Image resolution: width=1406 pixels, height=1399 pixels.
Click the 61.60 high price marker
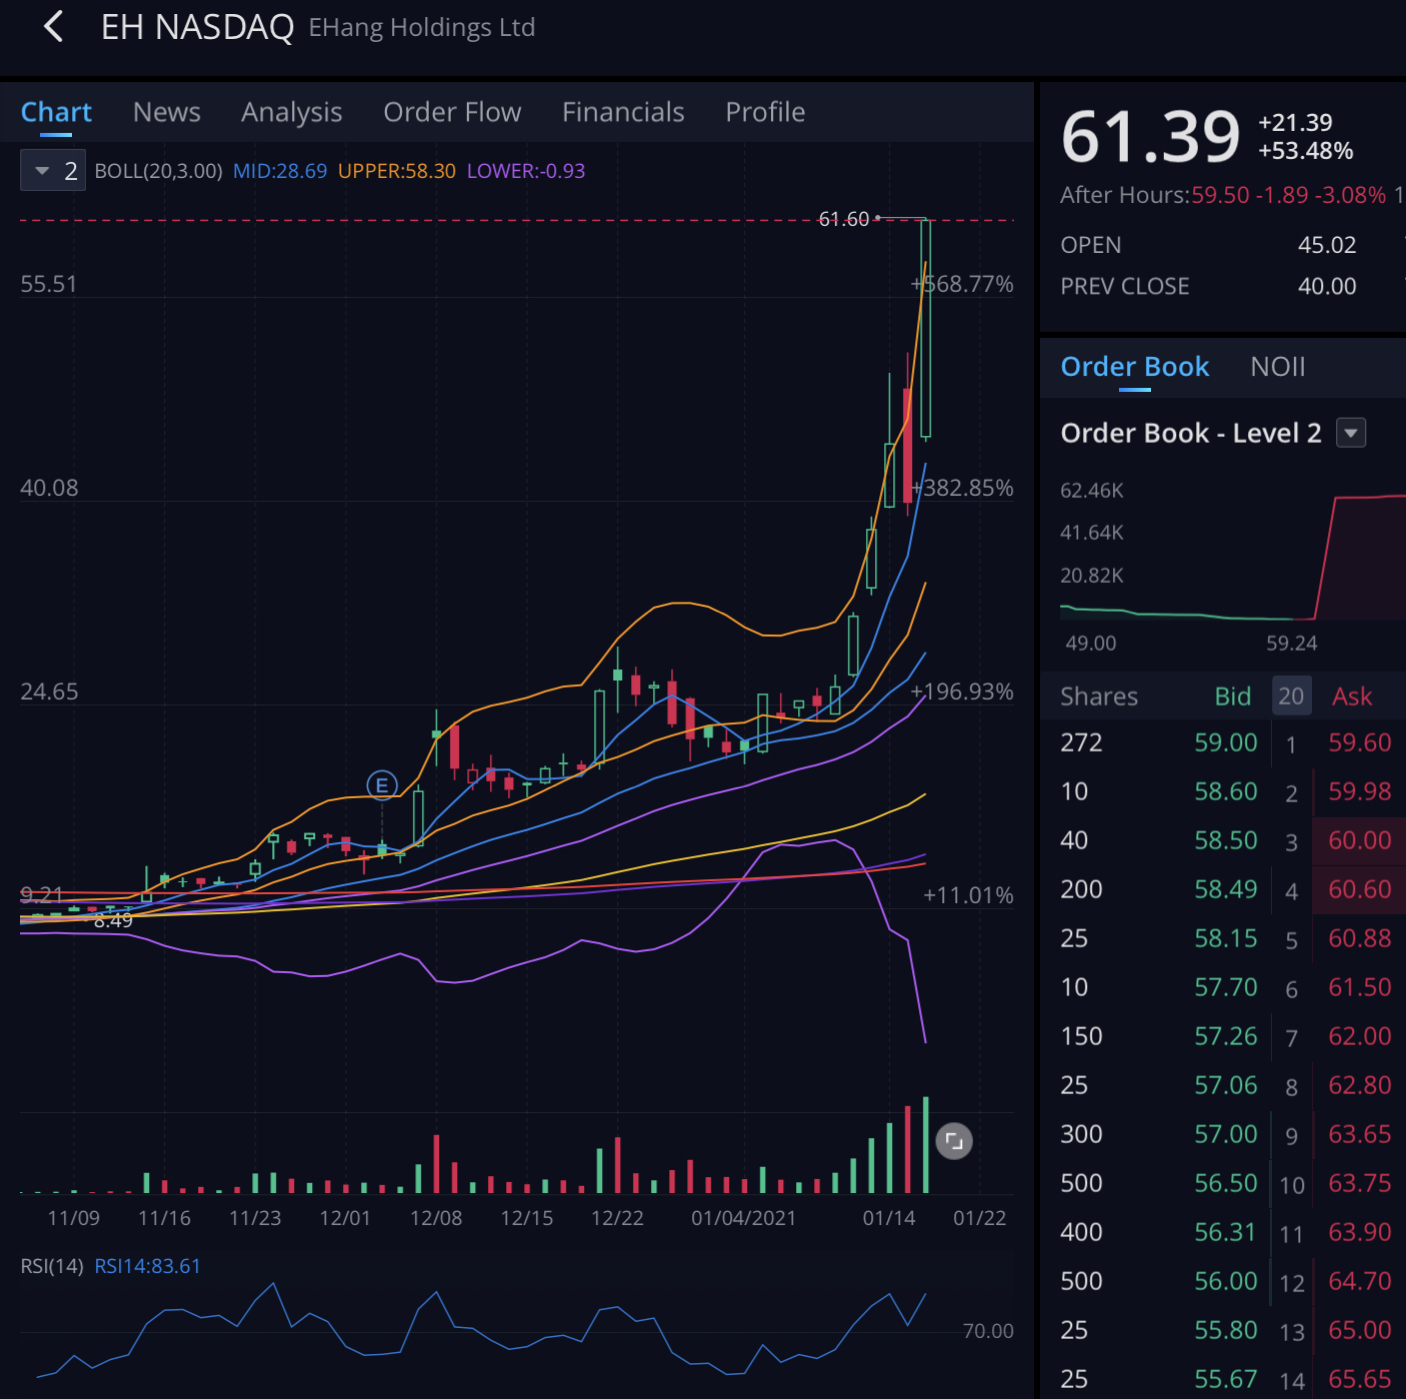(x=844, y=219)
